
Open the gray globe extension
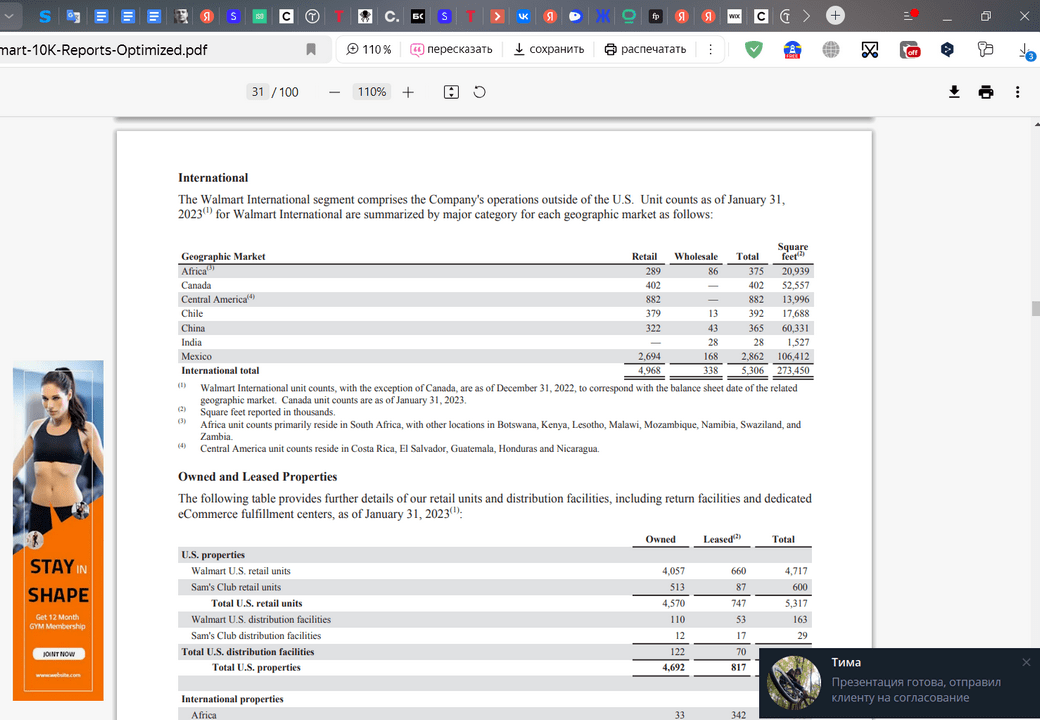[x=830, y=49]
